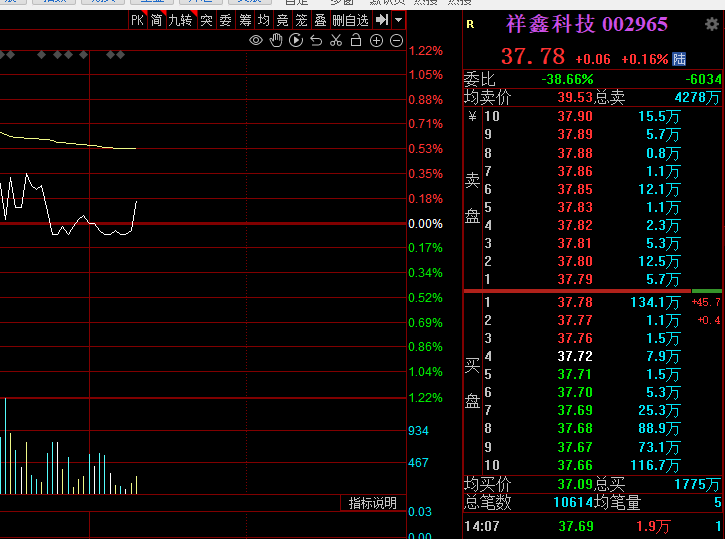
Task: Select sell level 6 price 37.85
Action: [575, 189]
